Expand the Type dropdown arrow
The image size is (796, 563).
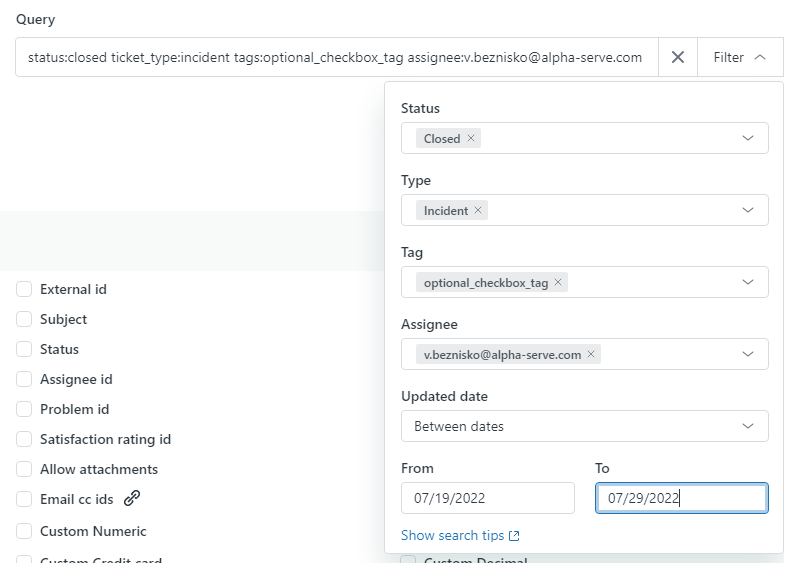[748, 211]
